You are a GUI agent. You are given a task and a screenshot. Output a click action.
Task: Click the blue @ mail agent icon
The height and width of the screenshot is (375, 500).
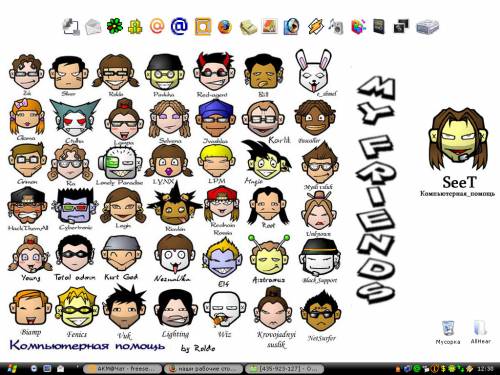click(x=179, y=26)
